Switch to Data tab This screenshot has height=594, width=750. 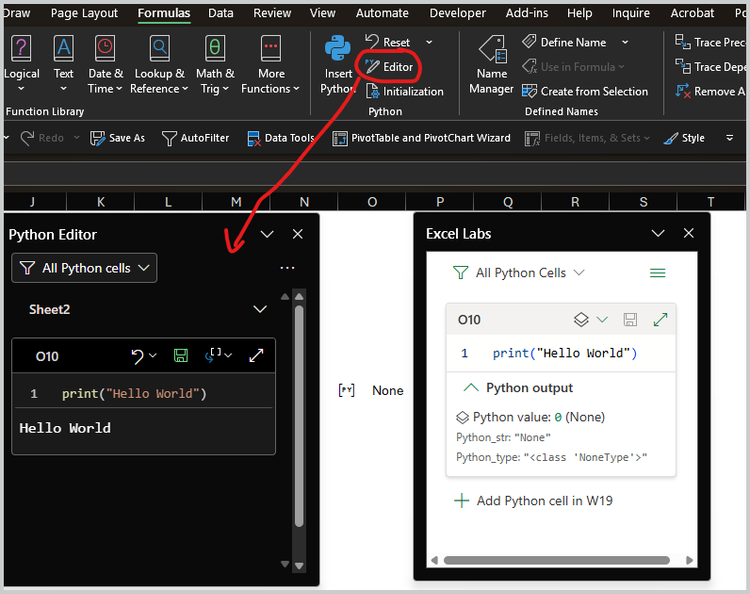(x=221, y=13)
